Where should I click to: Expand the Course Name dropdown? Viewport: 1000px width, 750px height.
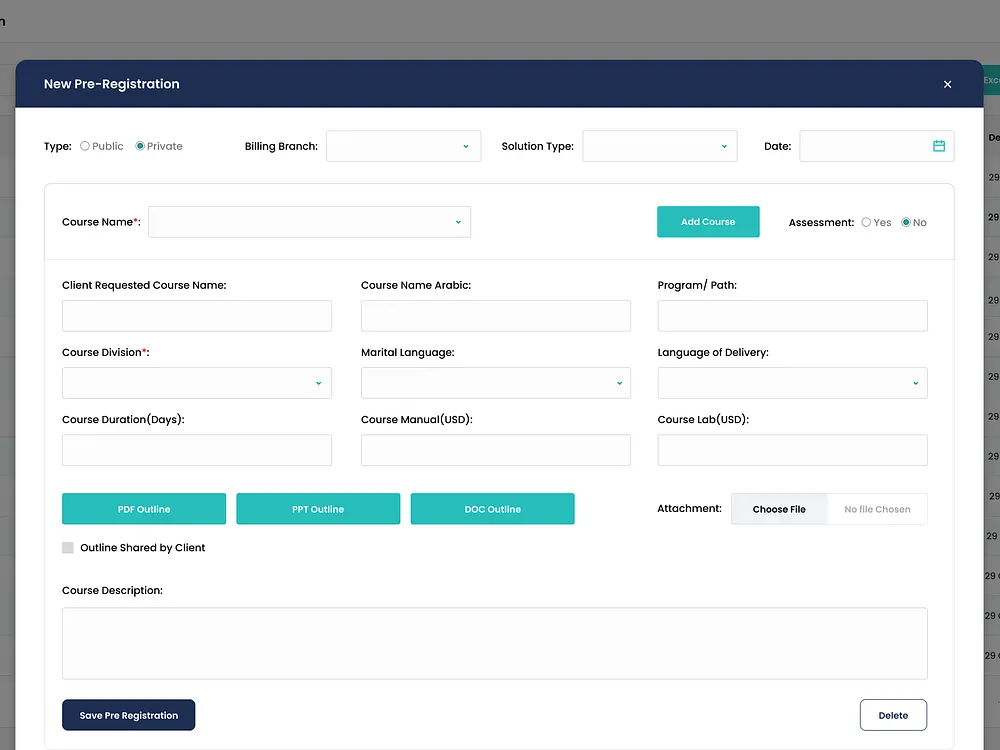(309, 222)
